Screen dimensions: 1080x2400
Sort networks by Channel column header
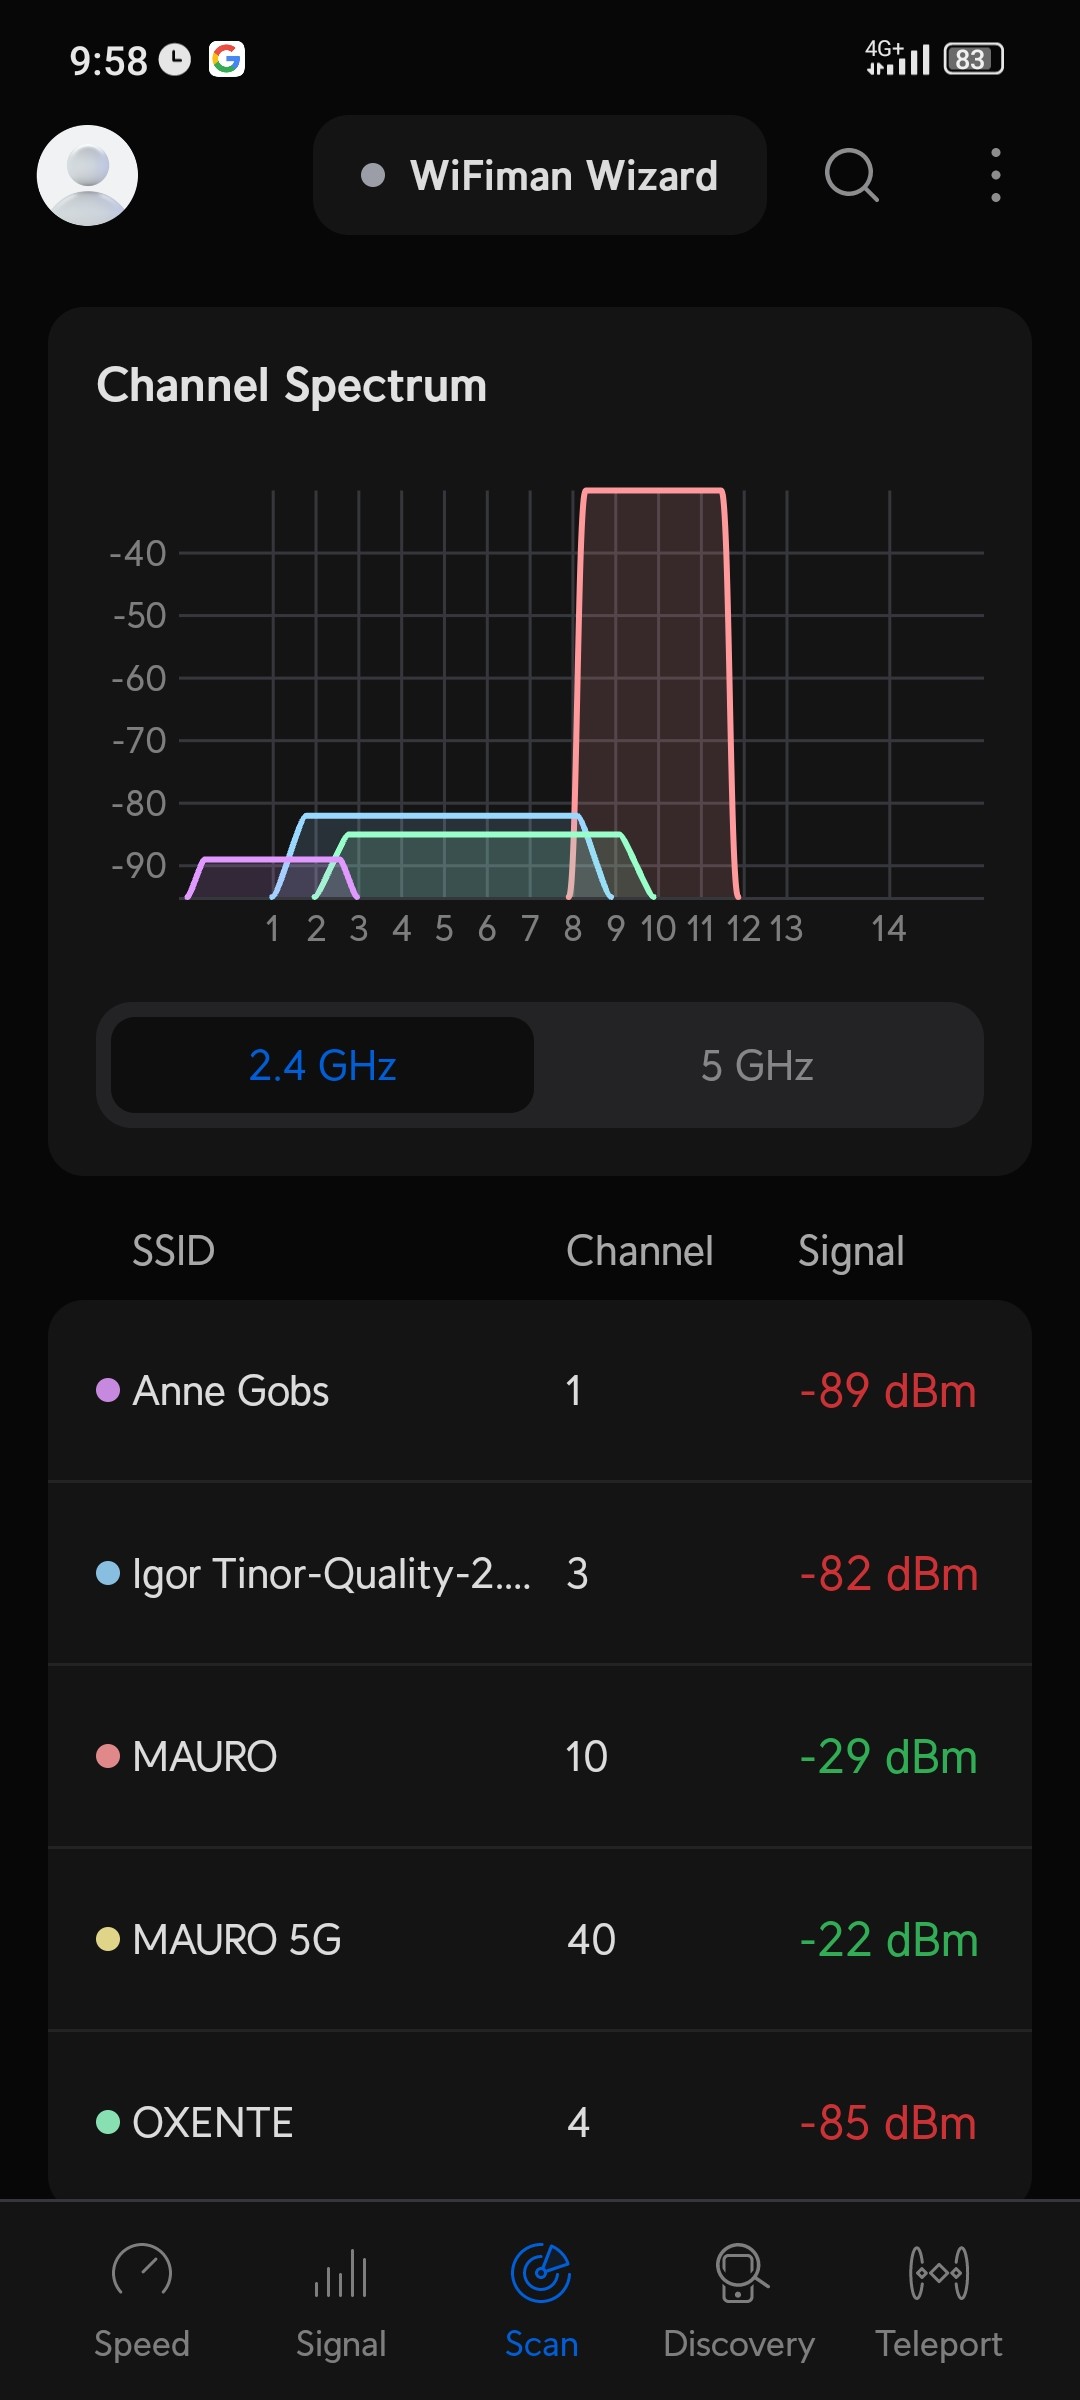[639, 1251]
